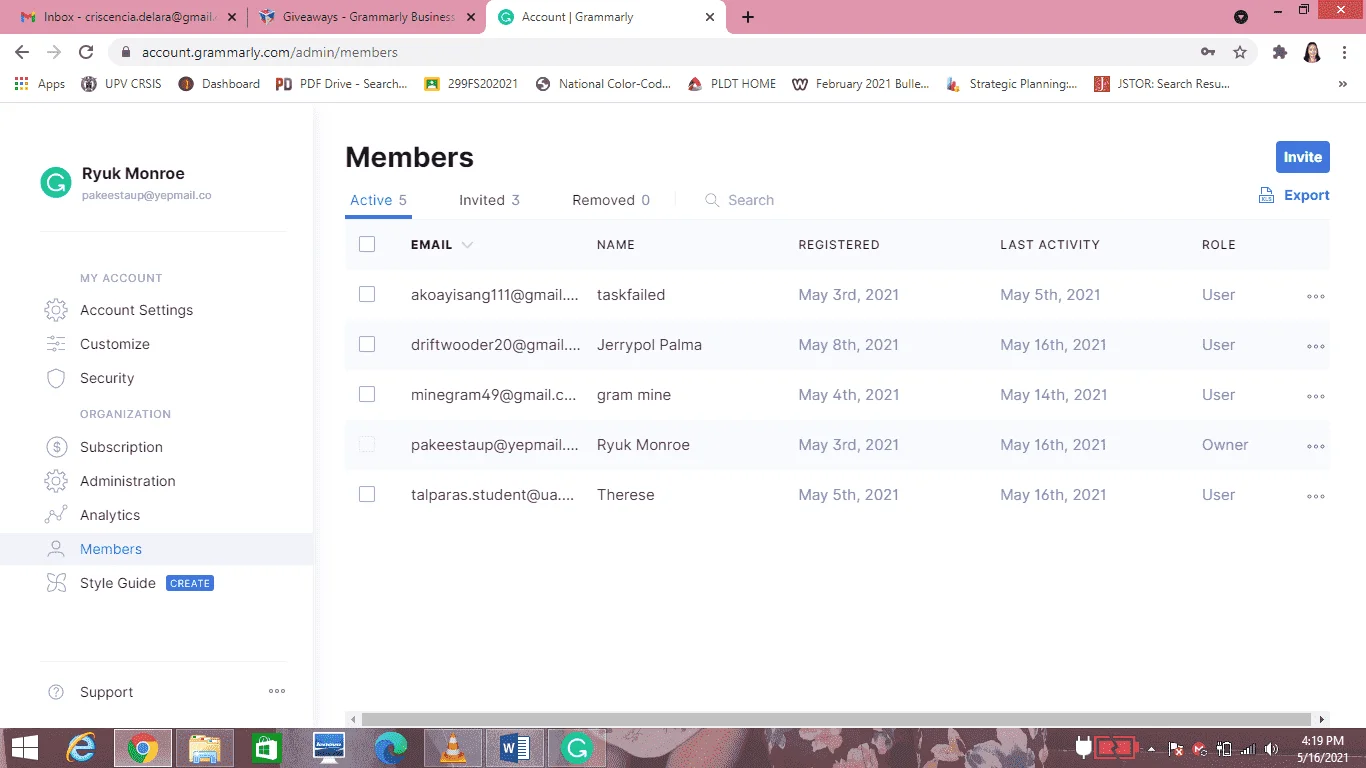Switch to the Invited members tab
The image size is (1366, 768).
pos(489,200)
